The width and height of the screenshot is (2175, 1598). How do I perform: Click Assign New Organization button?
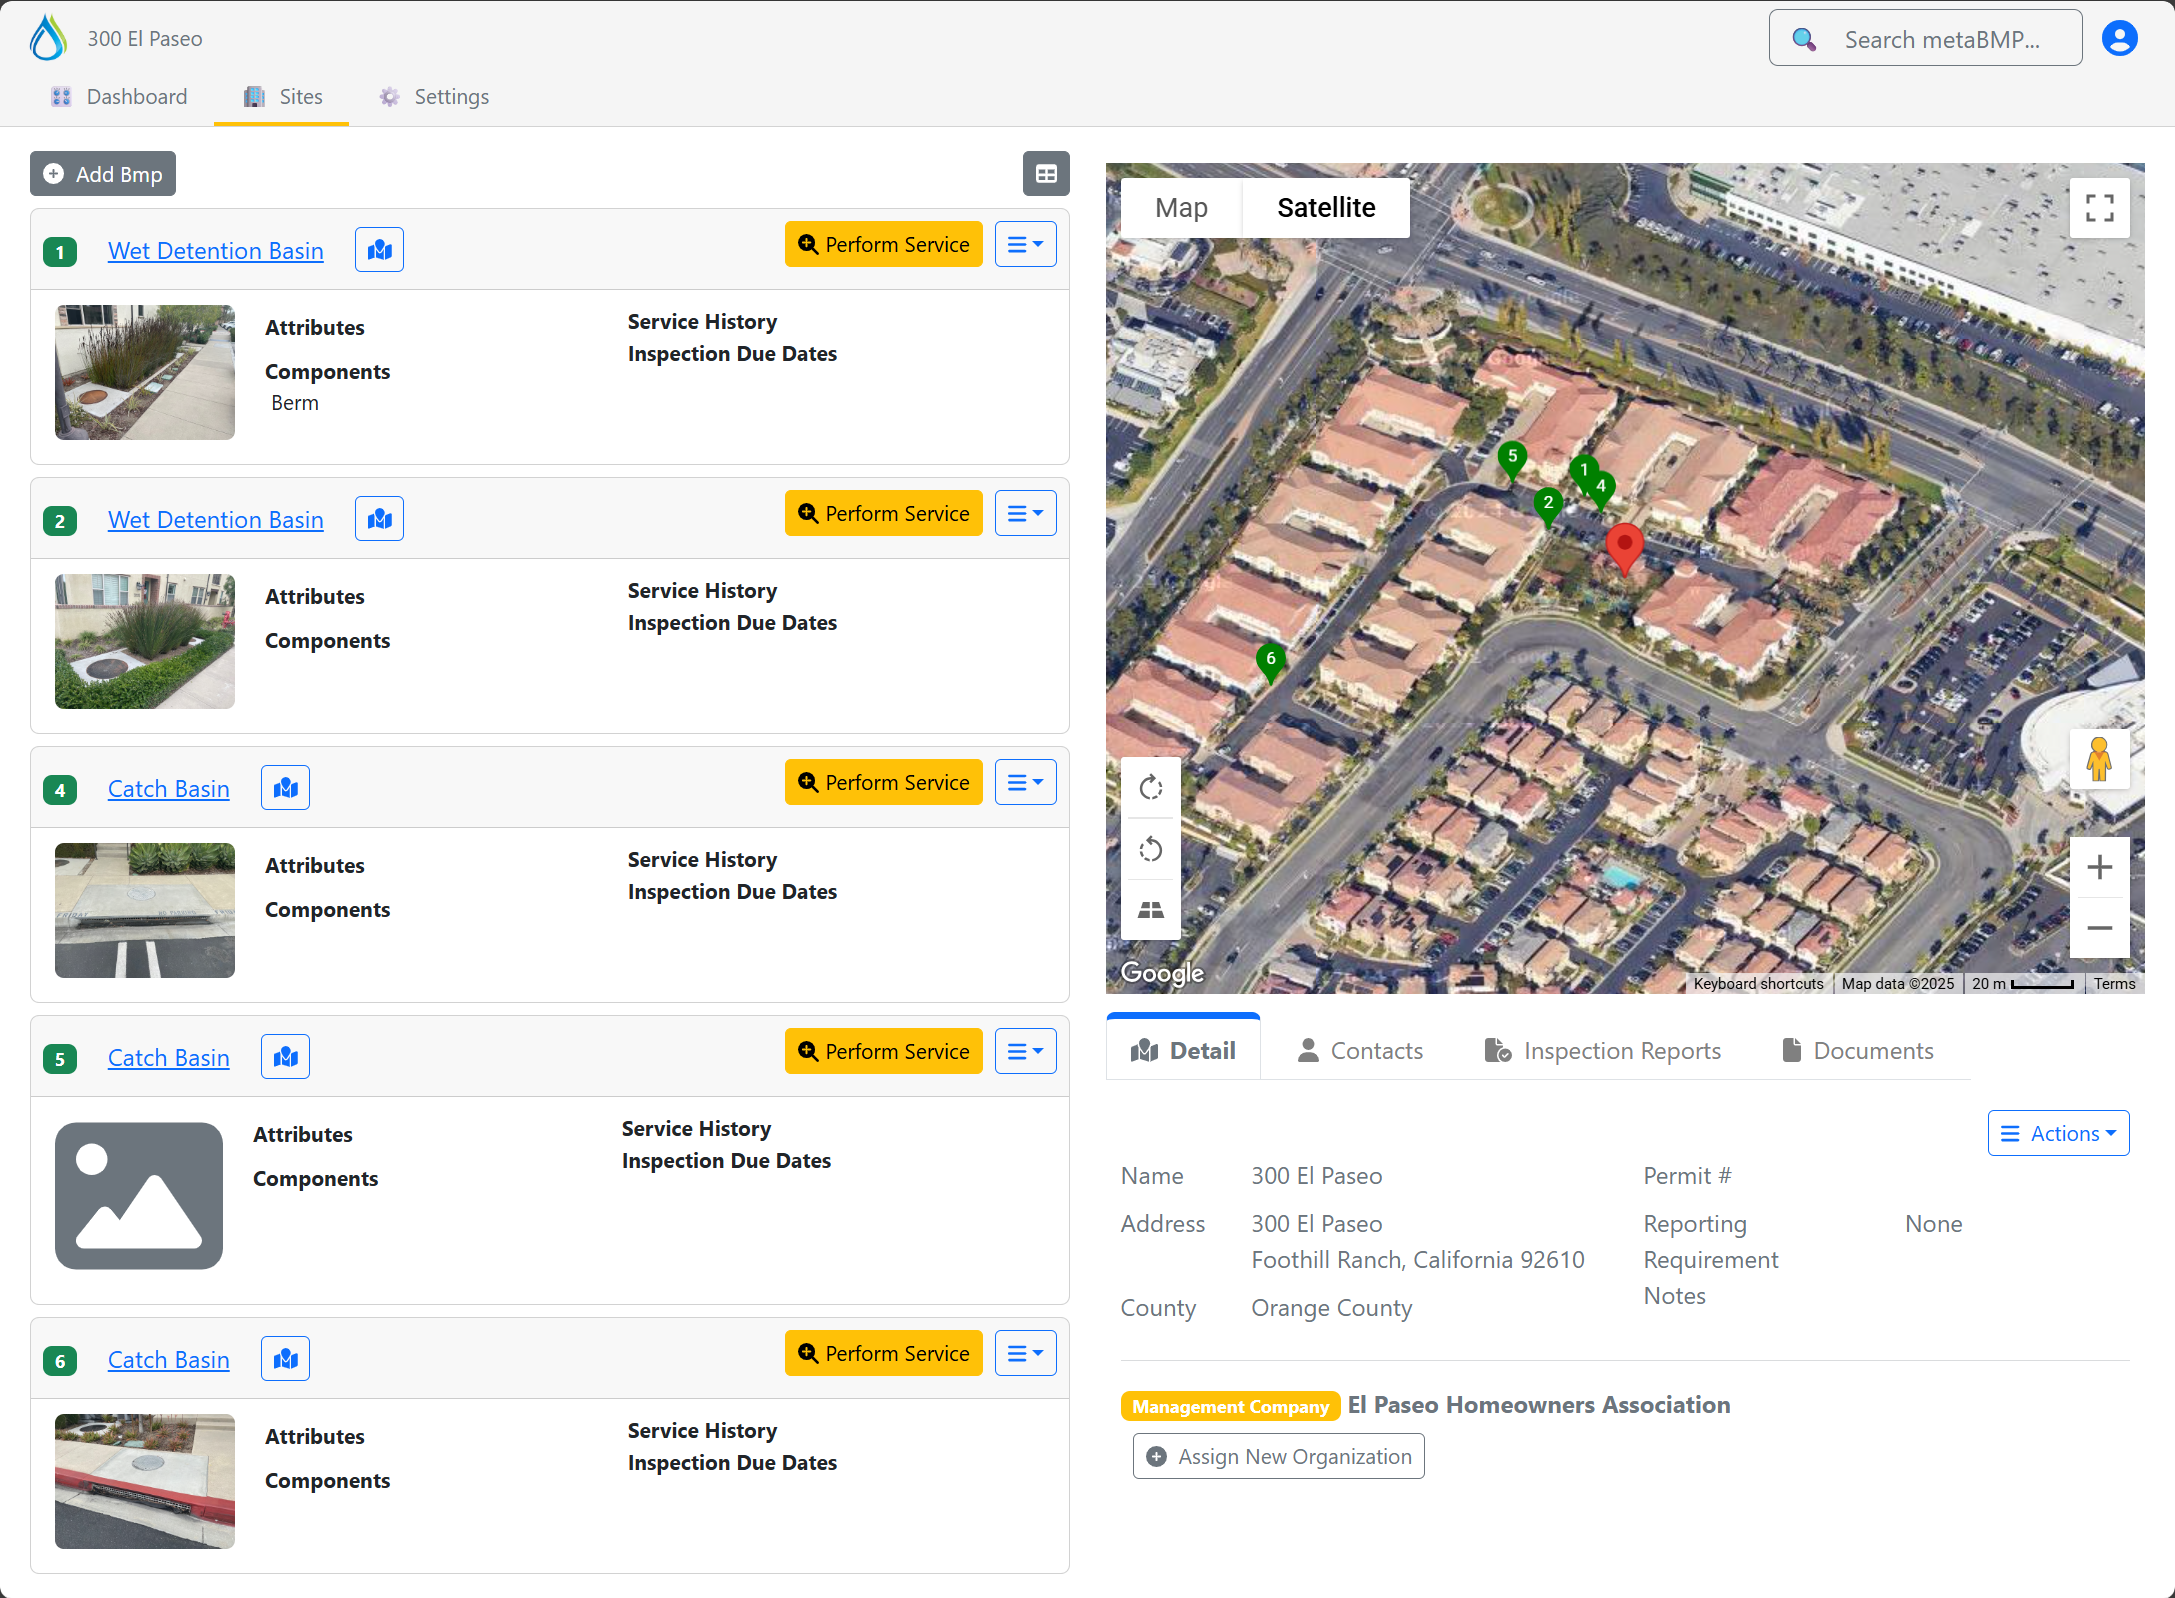point(1278,1456)
